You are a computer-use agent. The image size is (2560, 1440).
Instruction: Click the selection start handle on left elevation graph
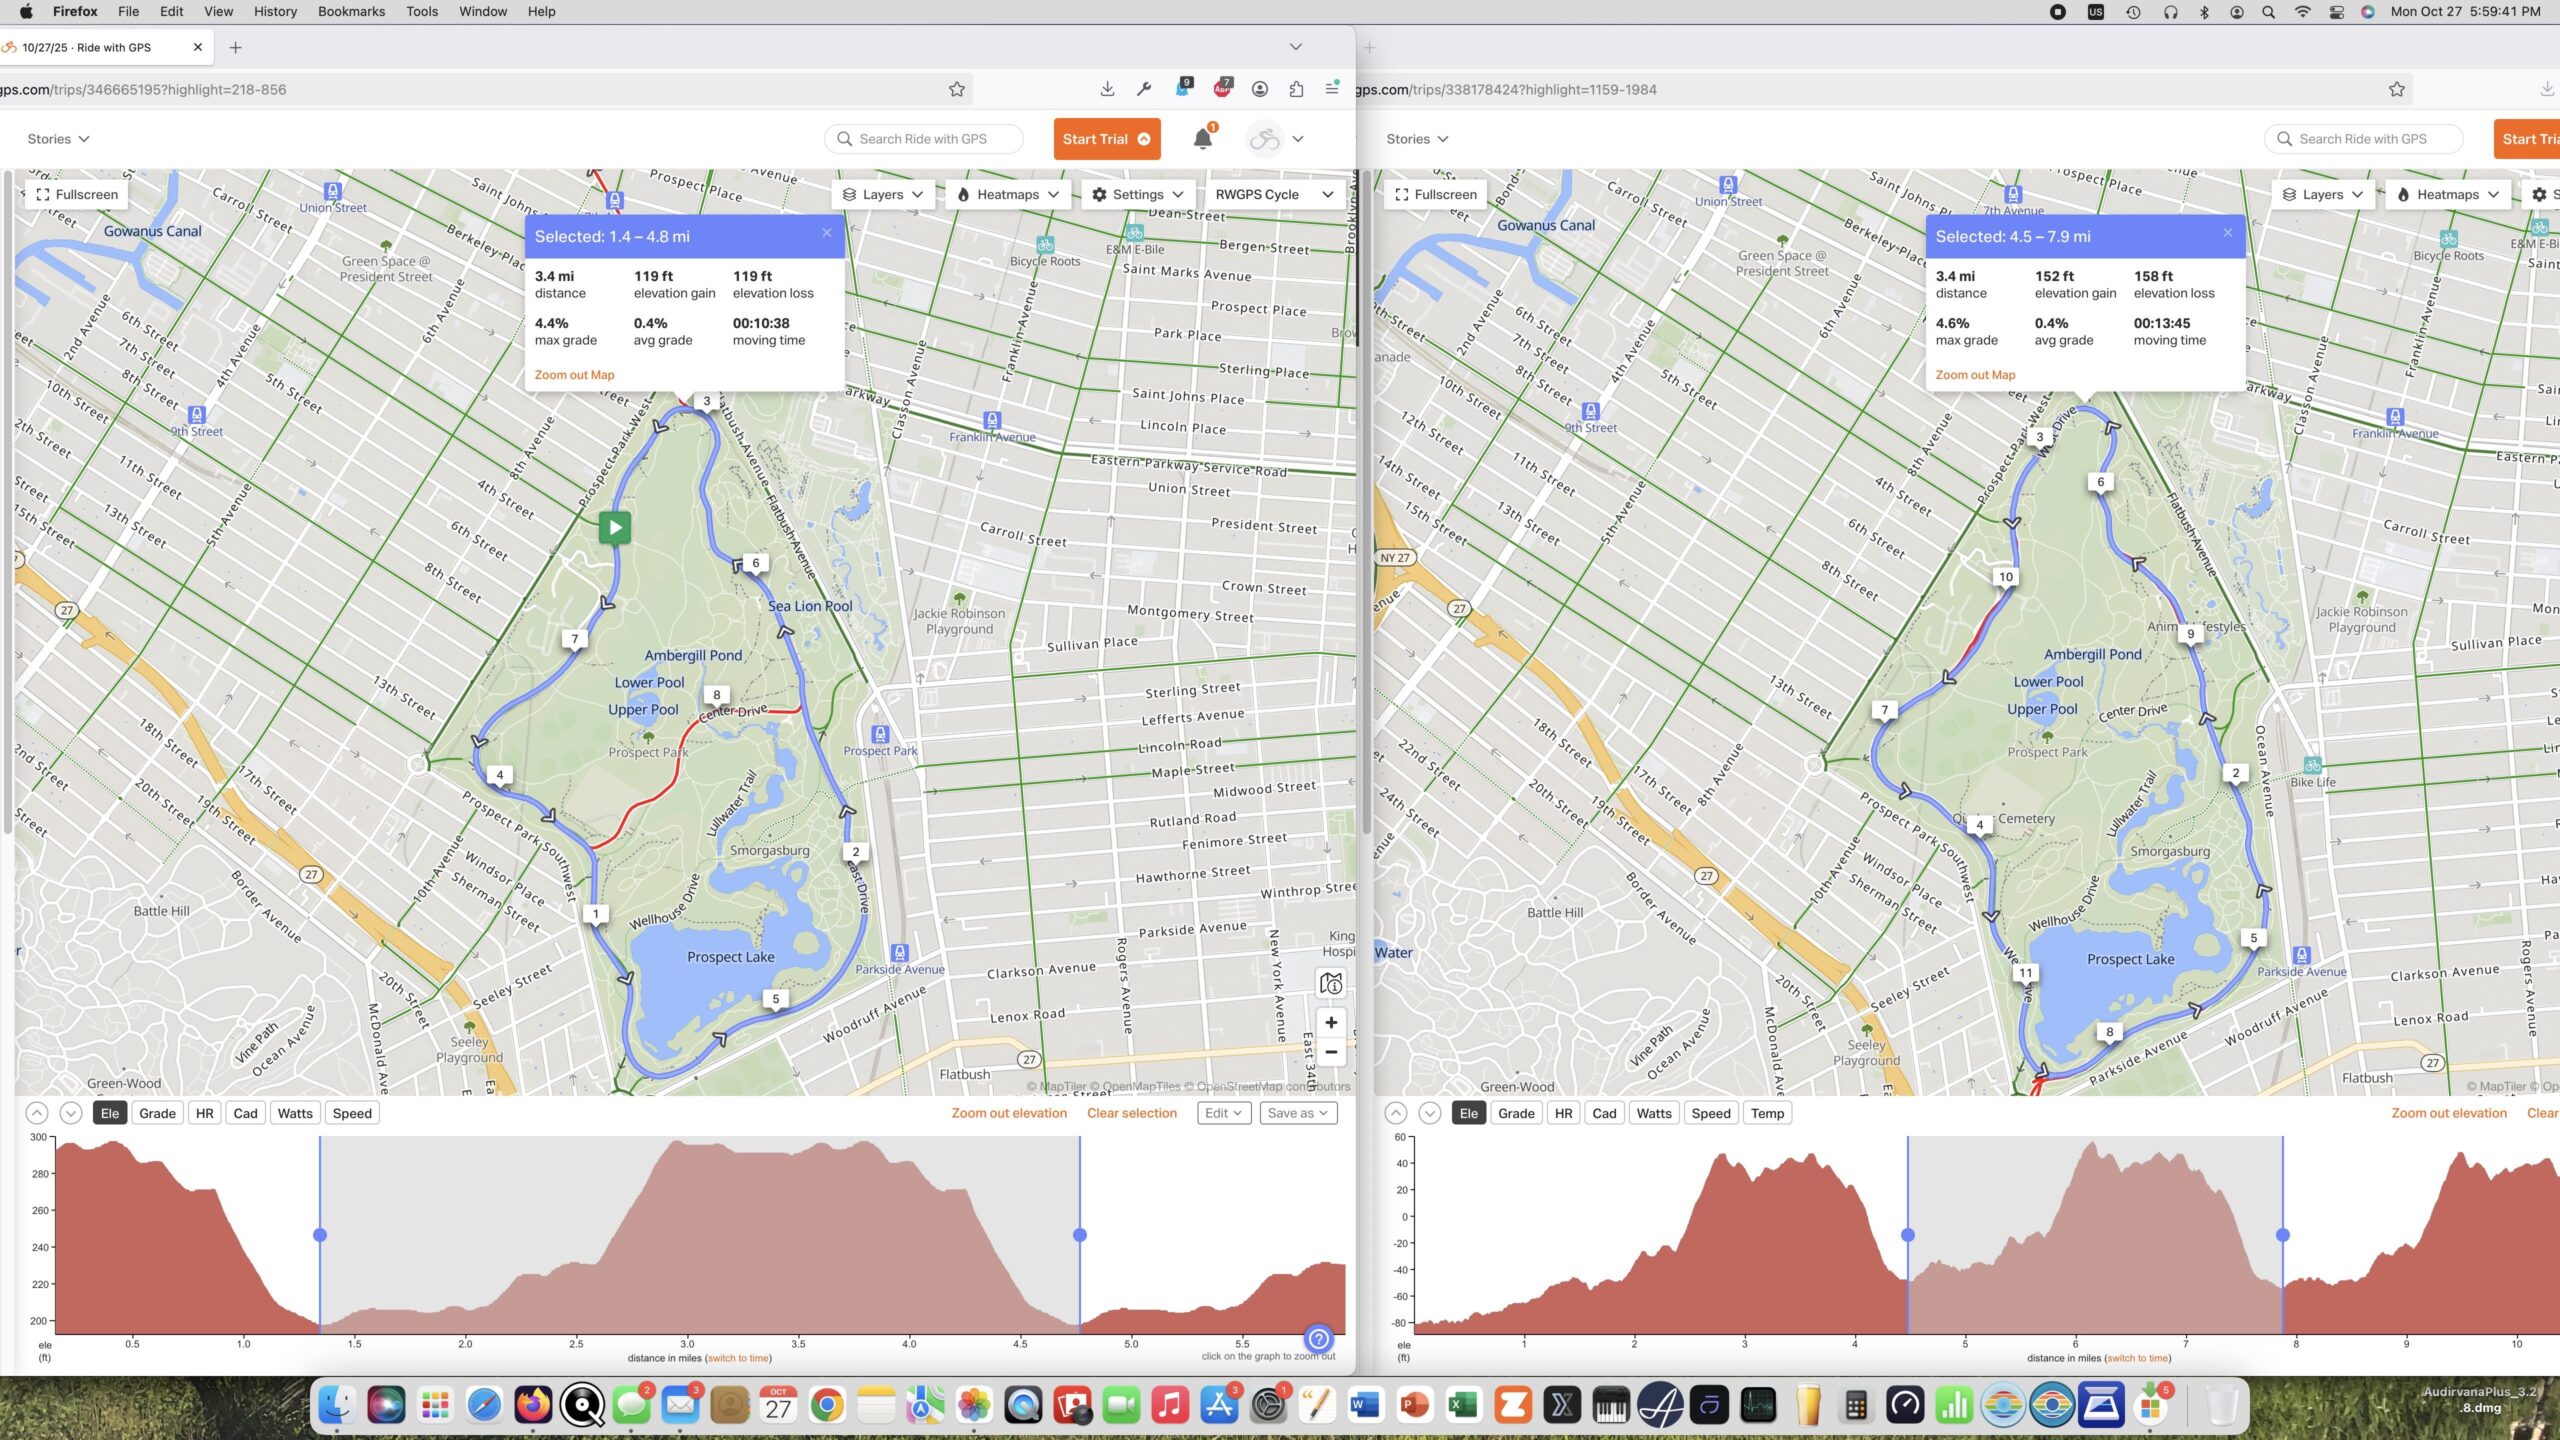point(320,1235)
